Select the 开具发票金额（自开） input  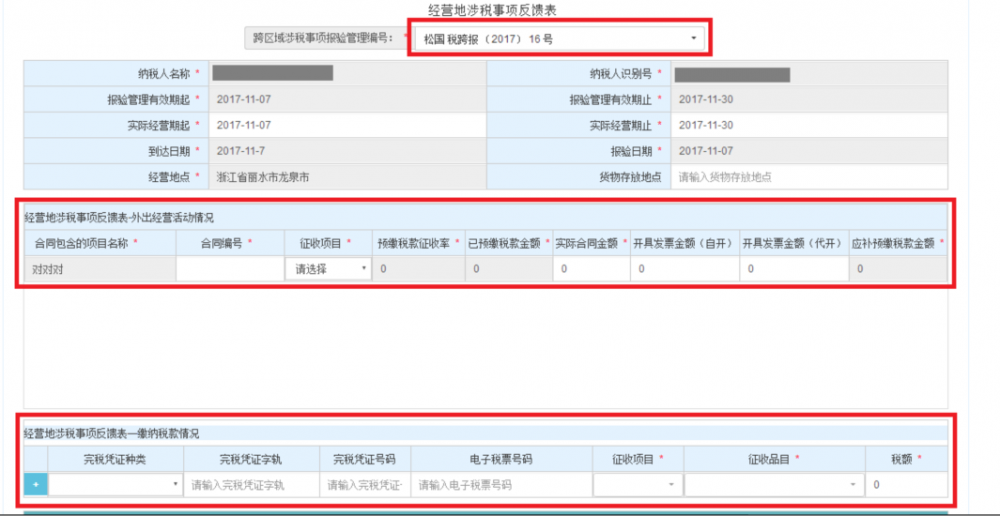(683, 269)
